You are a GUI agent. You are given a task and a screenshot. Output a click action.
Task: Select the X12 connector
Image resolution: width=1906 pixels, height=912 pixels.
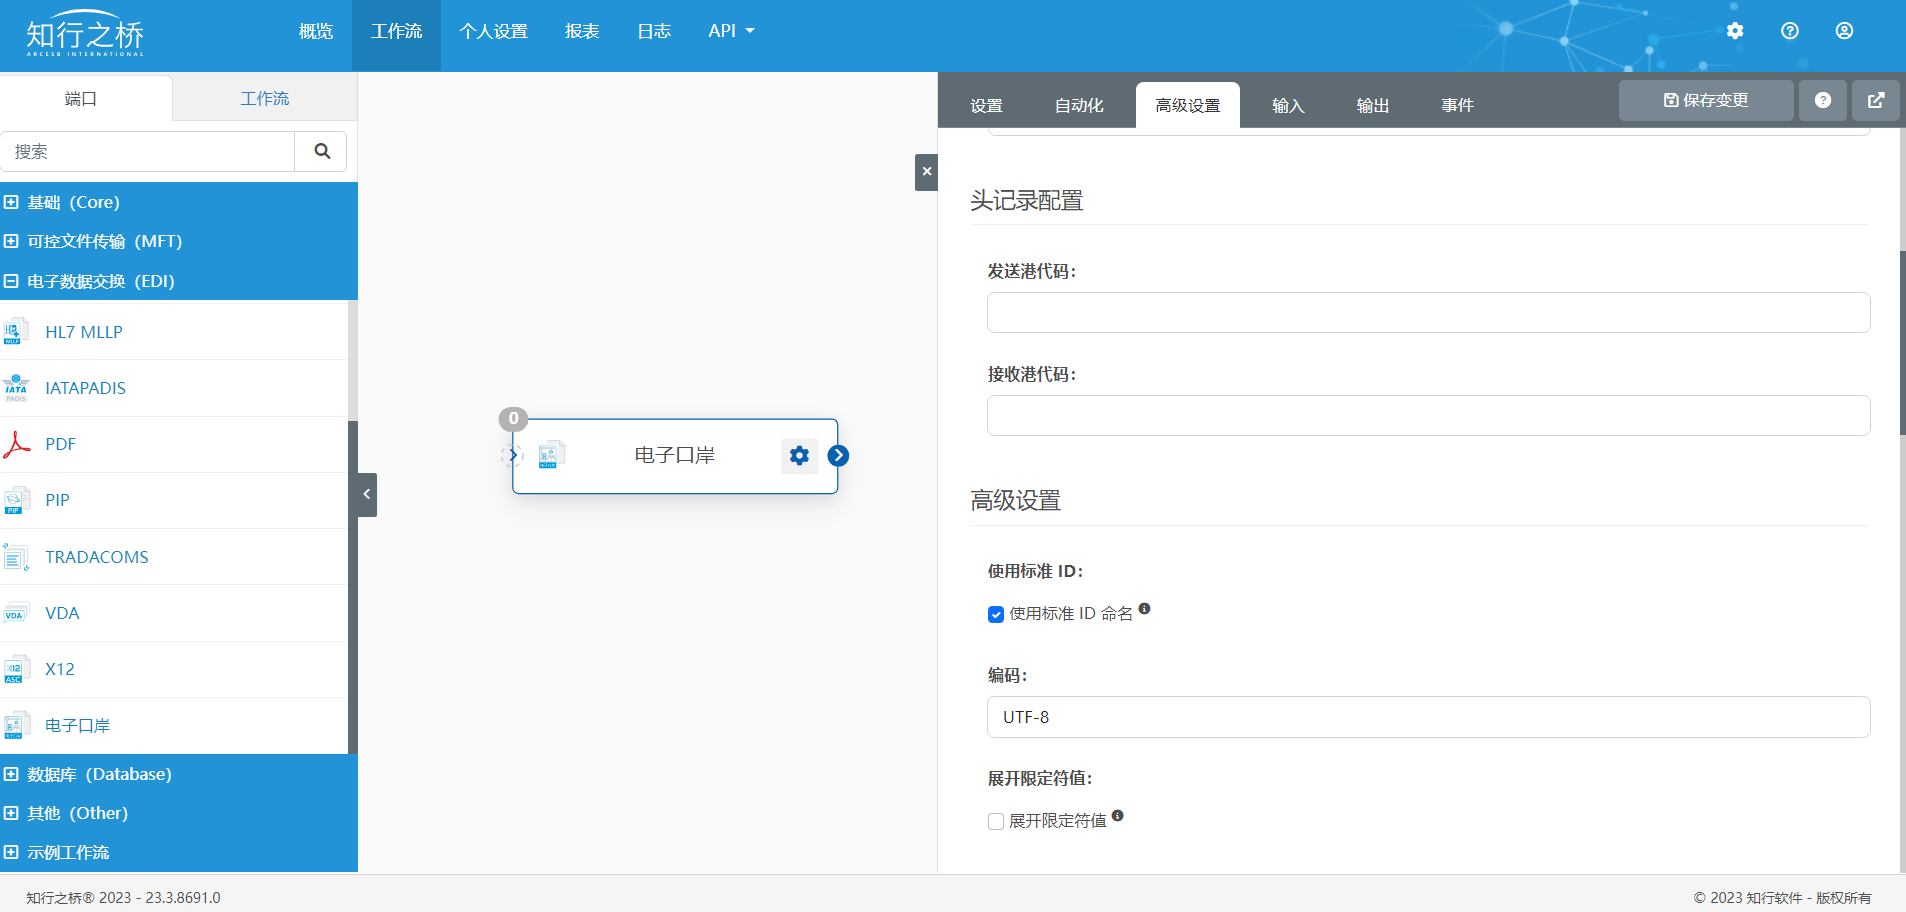point(60,669)
